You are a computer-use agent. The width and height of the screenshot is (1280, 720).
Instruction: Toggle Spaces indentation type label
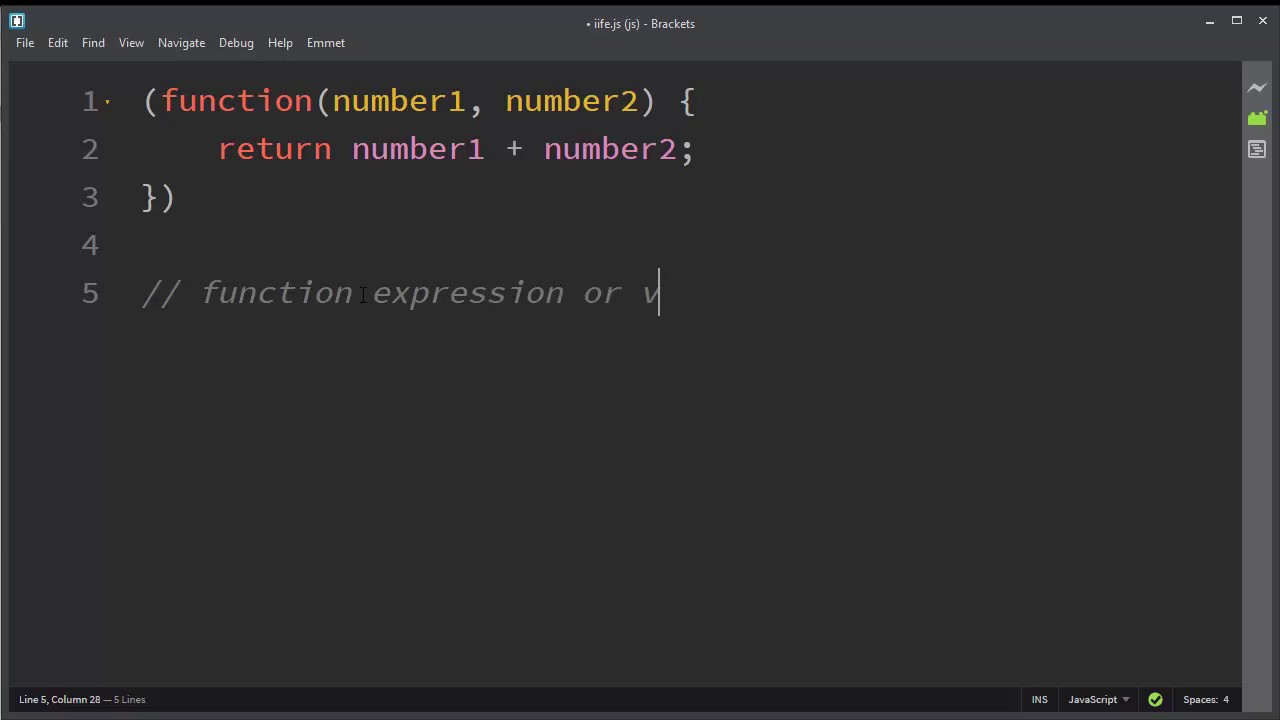coord(1200,700)
